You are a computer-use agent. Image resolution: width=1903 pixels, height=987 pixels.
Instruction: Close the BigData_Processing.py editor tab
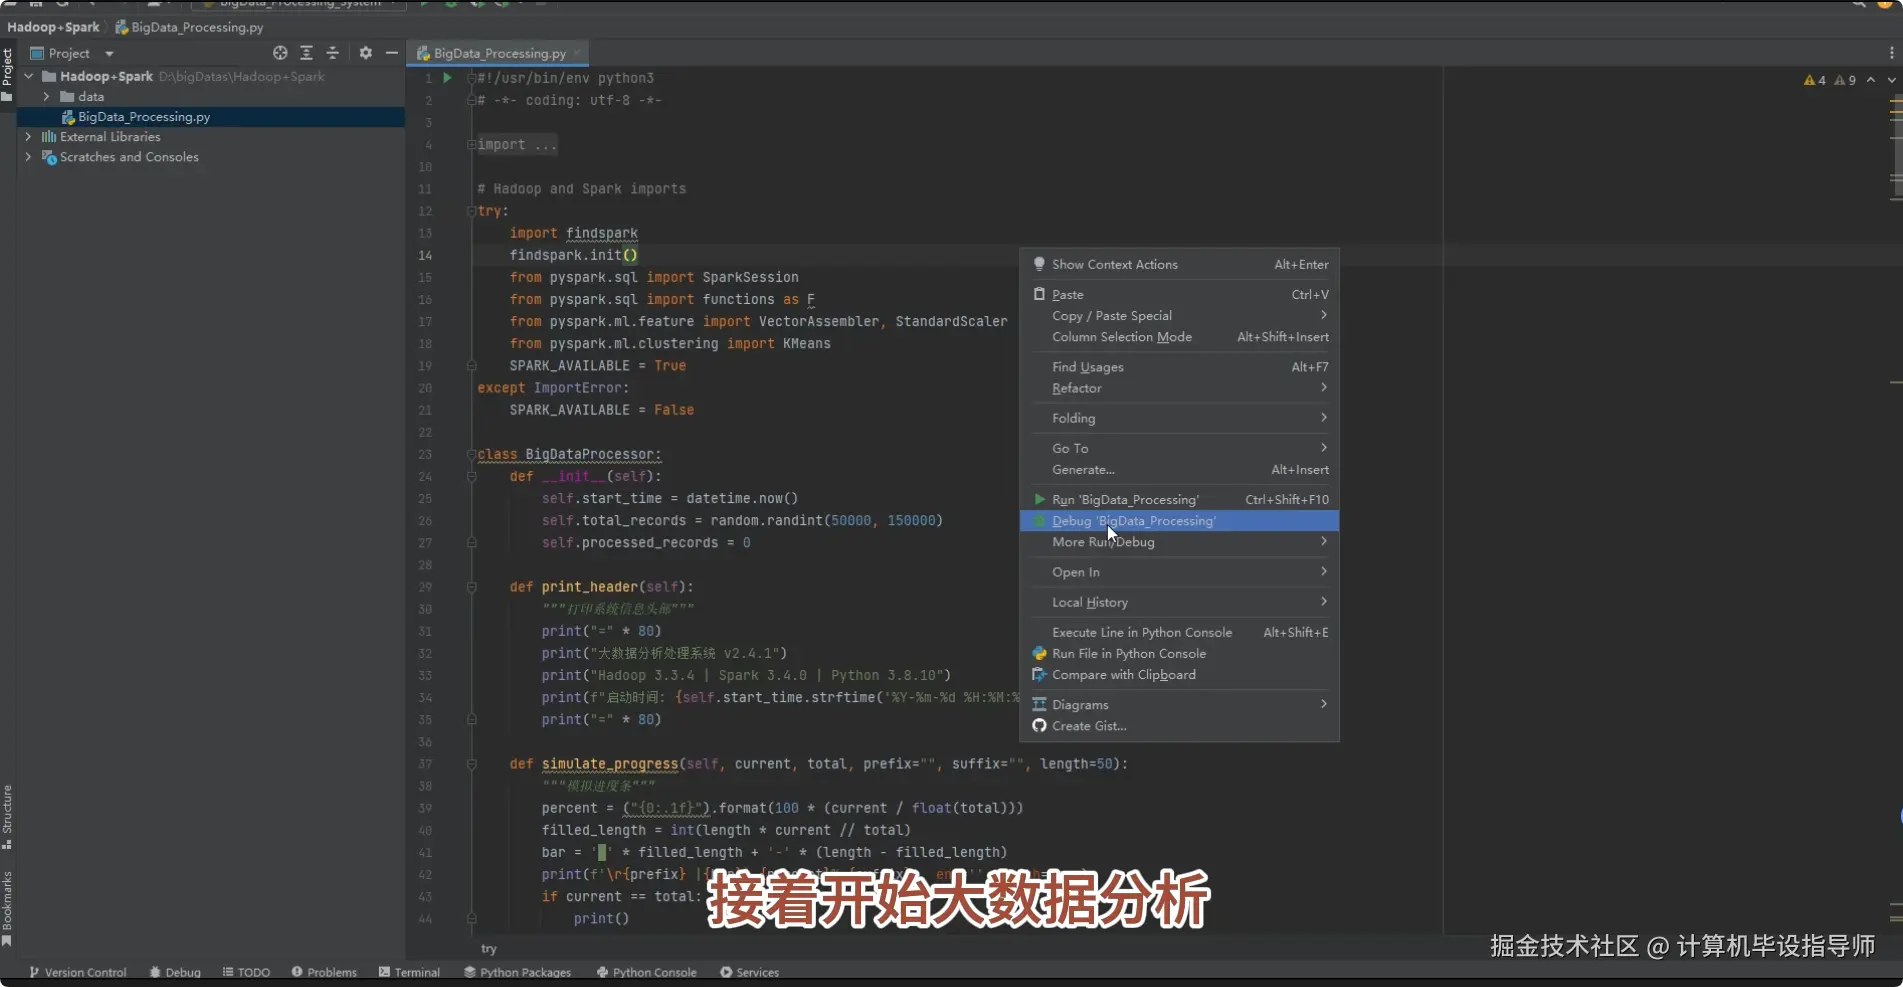577,53
